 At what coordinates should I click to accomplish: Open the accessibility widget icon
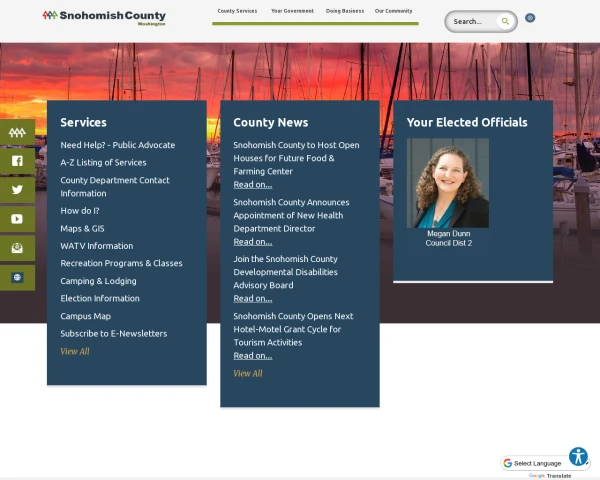(578, 457)
